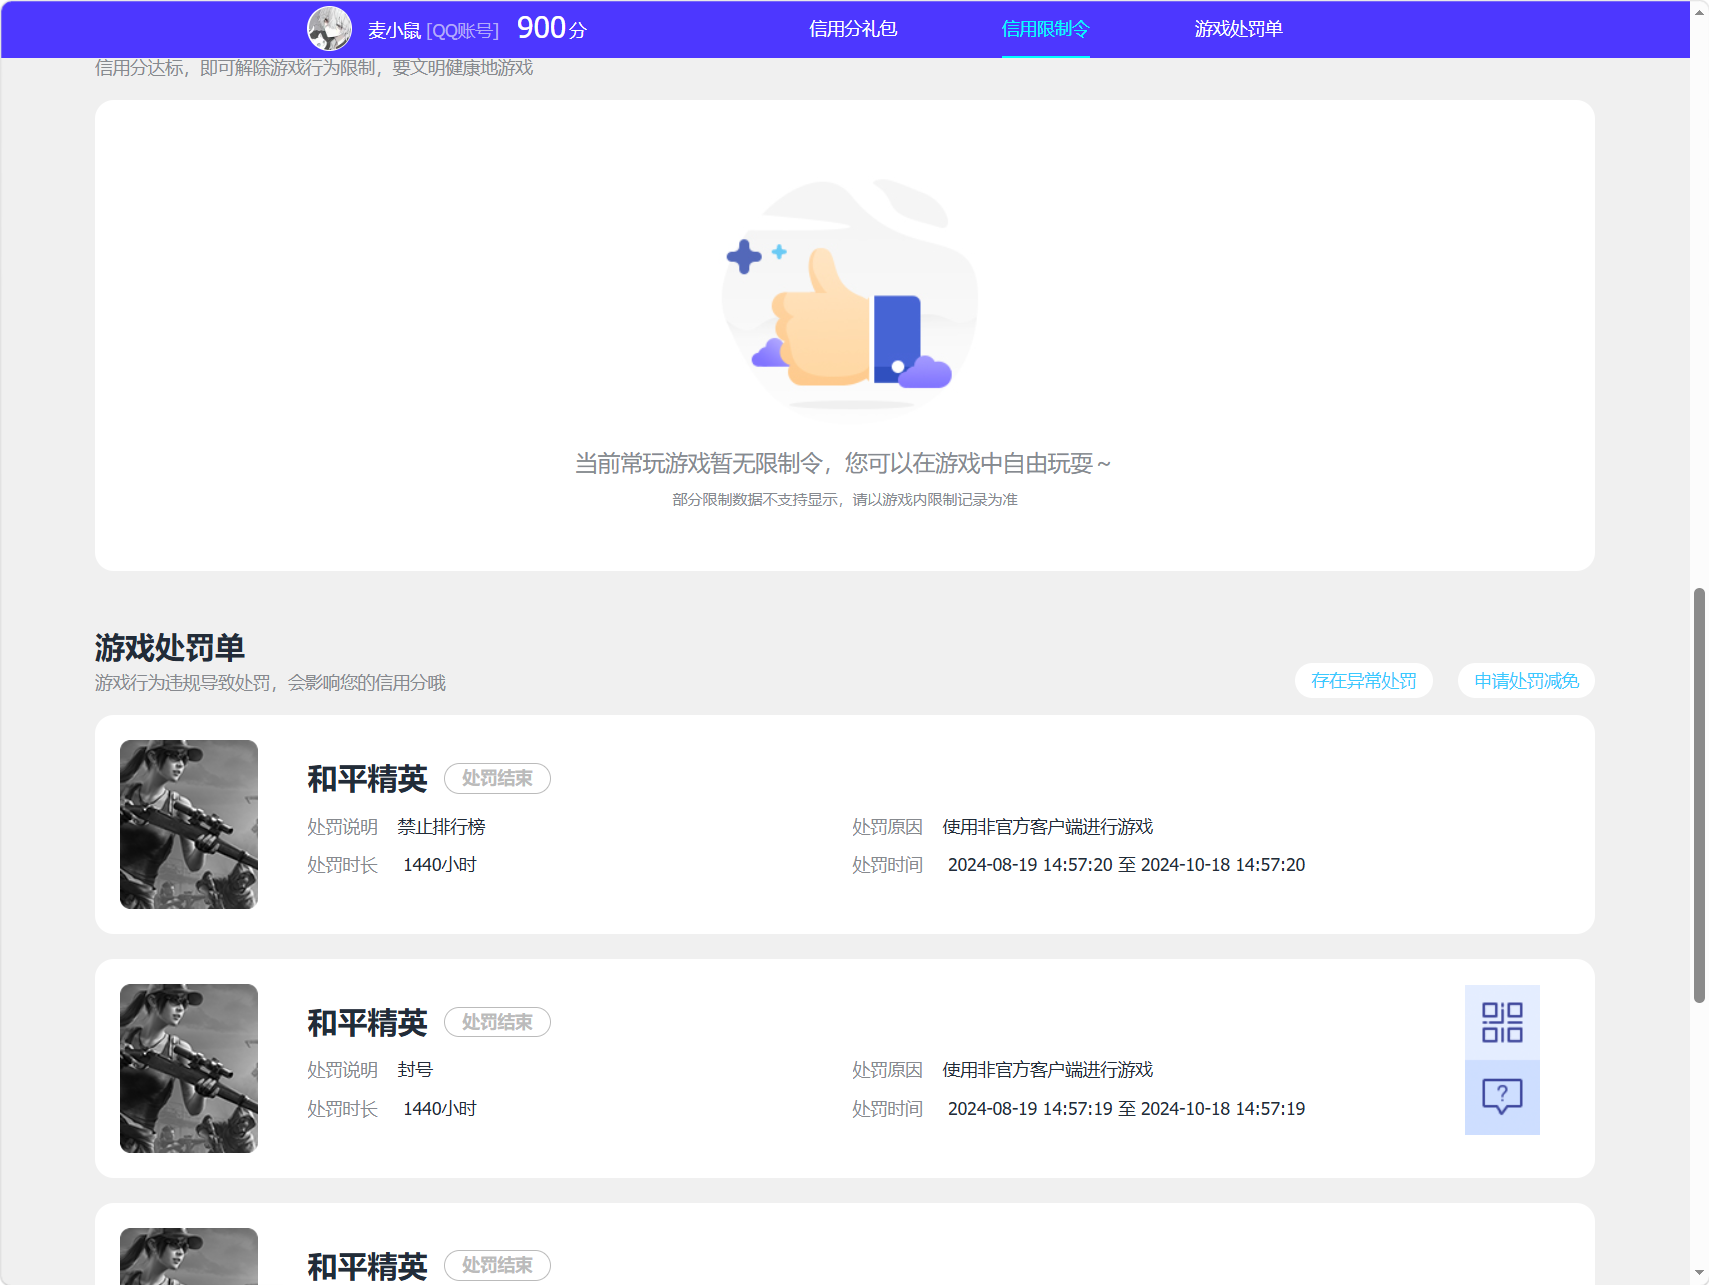Click the 900分 credit score

click(x=551, y=28)
